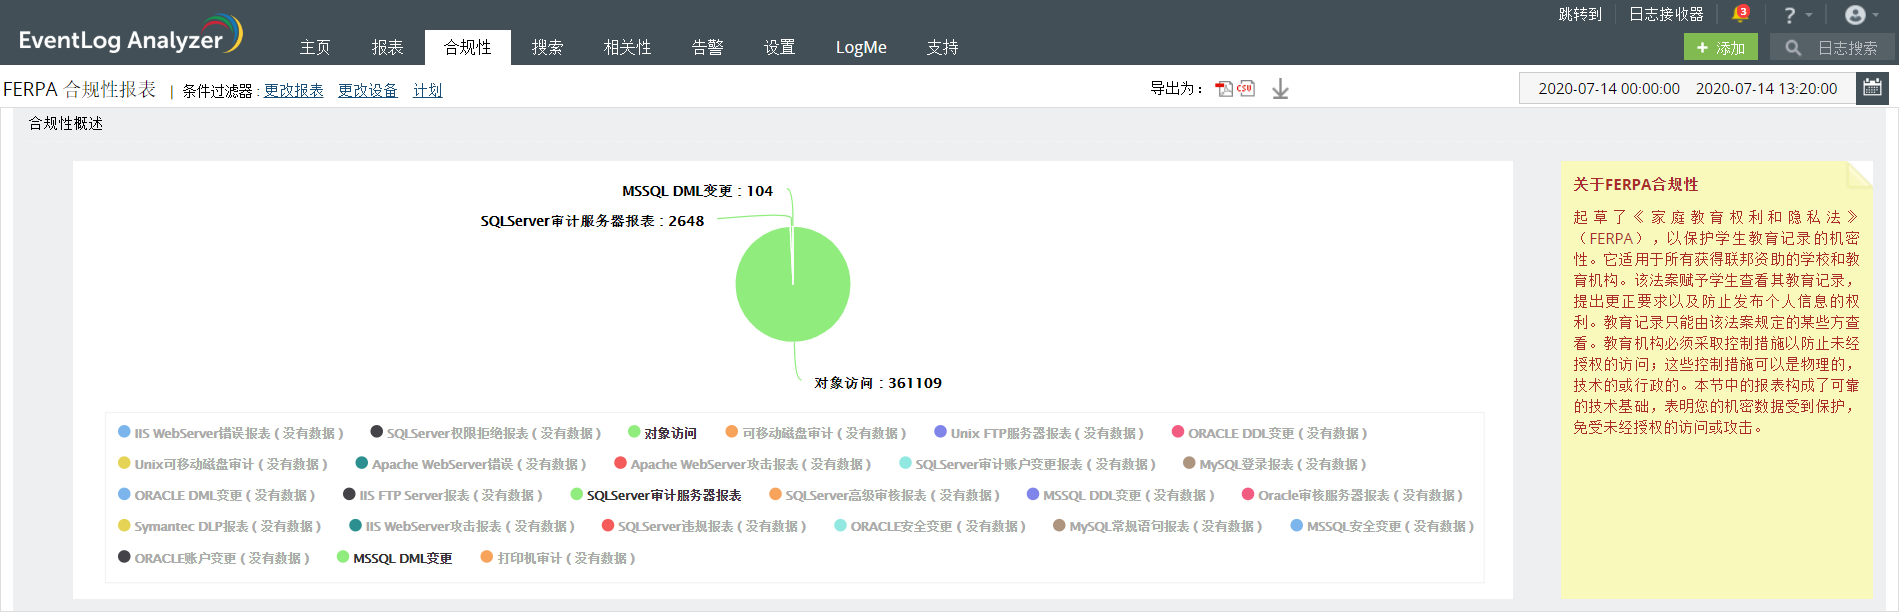The image size is (1899, 612).
Task: Click the download arrow icon
Action: [x=1280, y=89]
